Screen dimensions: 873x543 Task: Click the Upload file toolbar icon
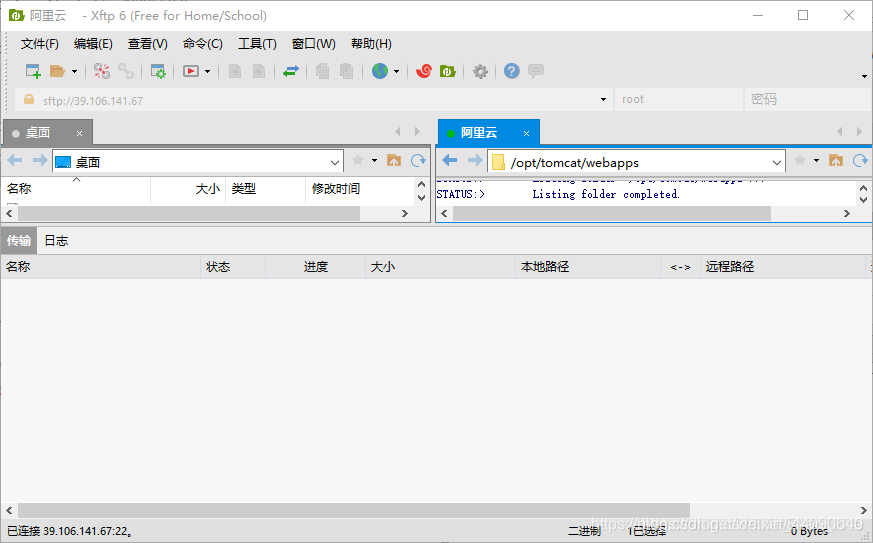pos(235,71)
